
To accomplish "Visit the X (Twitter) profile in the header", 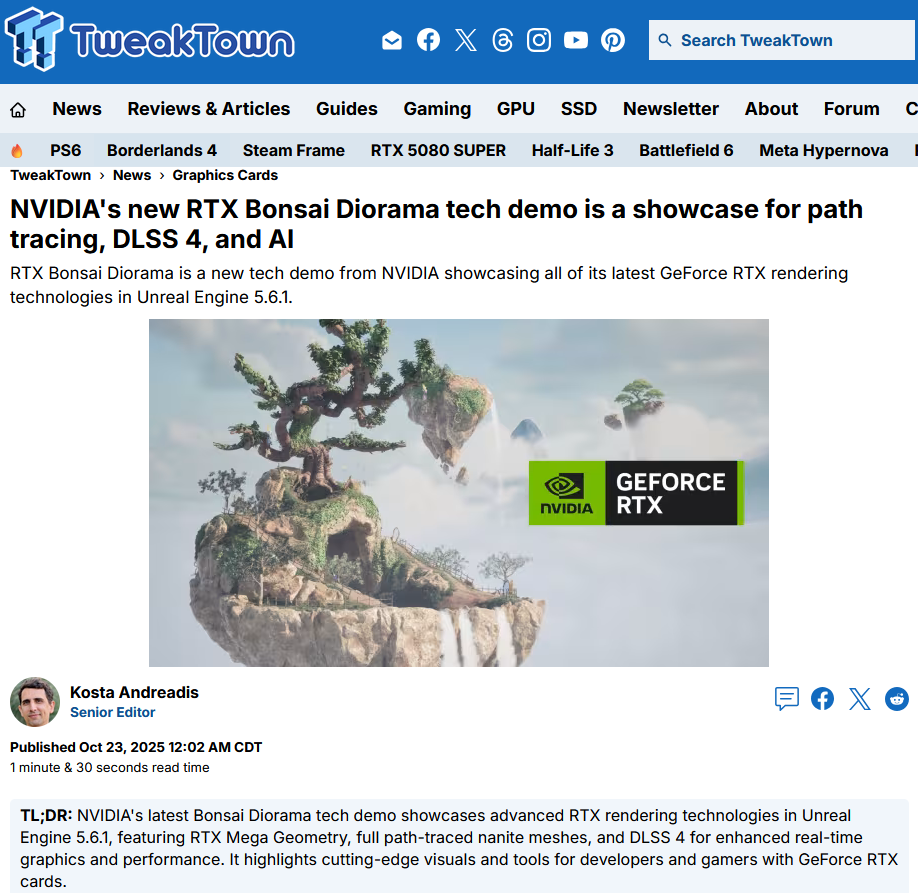I will [x=466, y=40].
